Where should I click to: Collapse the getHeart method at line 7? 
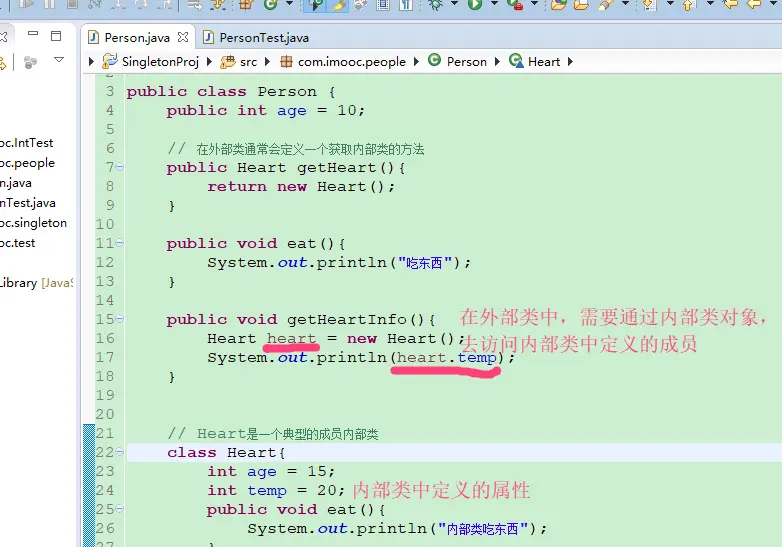120,168
